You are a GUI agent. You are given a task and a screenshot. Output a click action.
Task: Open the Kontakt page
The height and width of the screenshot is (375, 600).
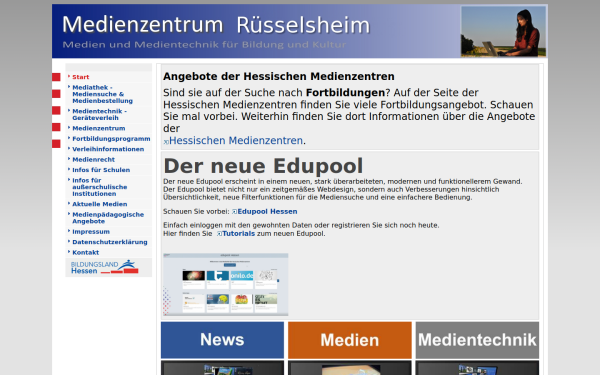(85, 252)
